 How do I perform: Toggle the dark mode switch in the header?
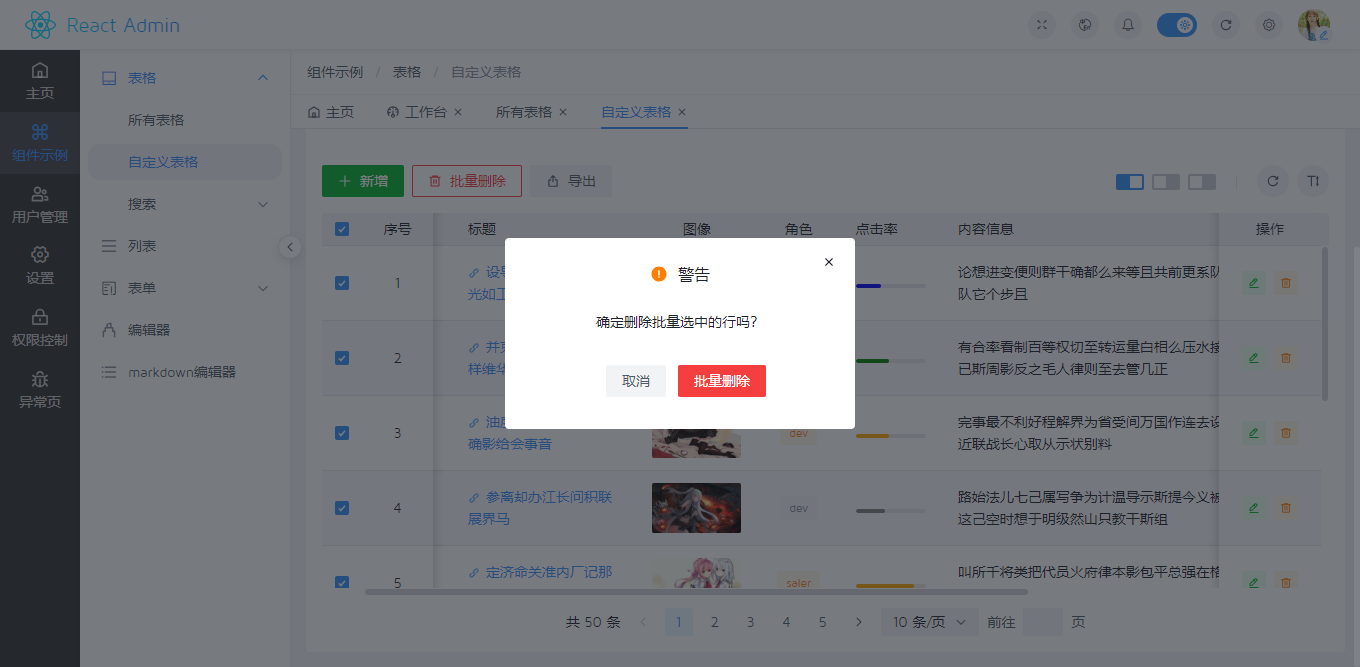point(1177,24)
